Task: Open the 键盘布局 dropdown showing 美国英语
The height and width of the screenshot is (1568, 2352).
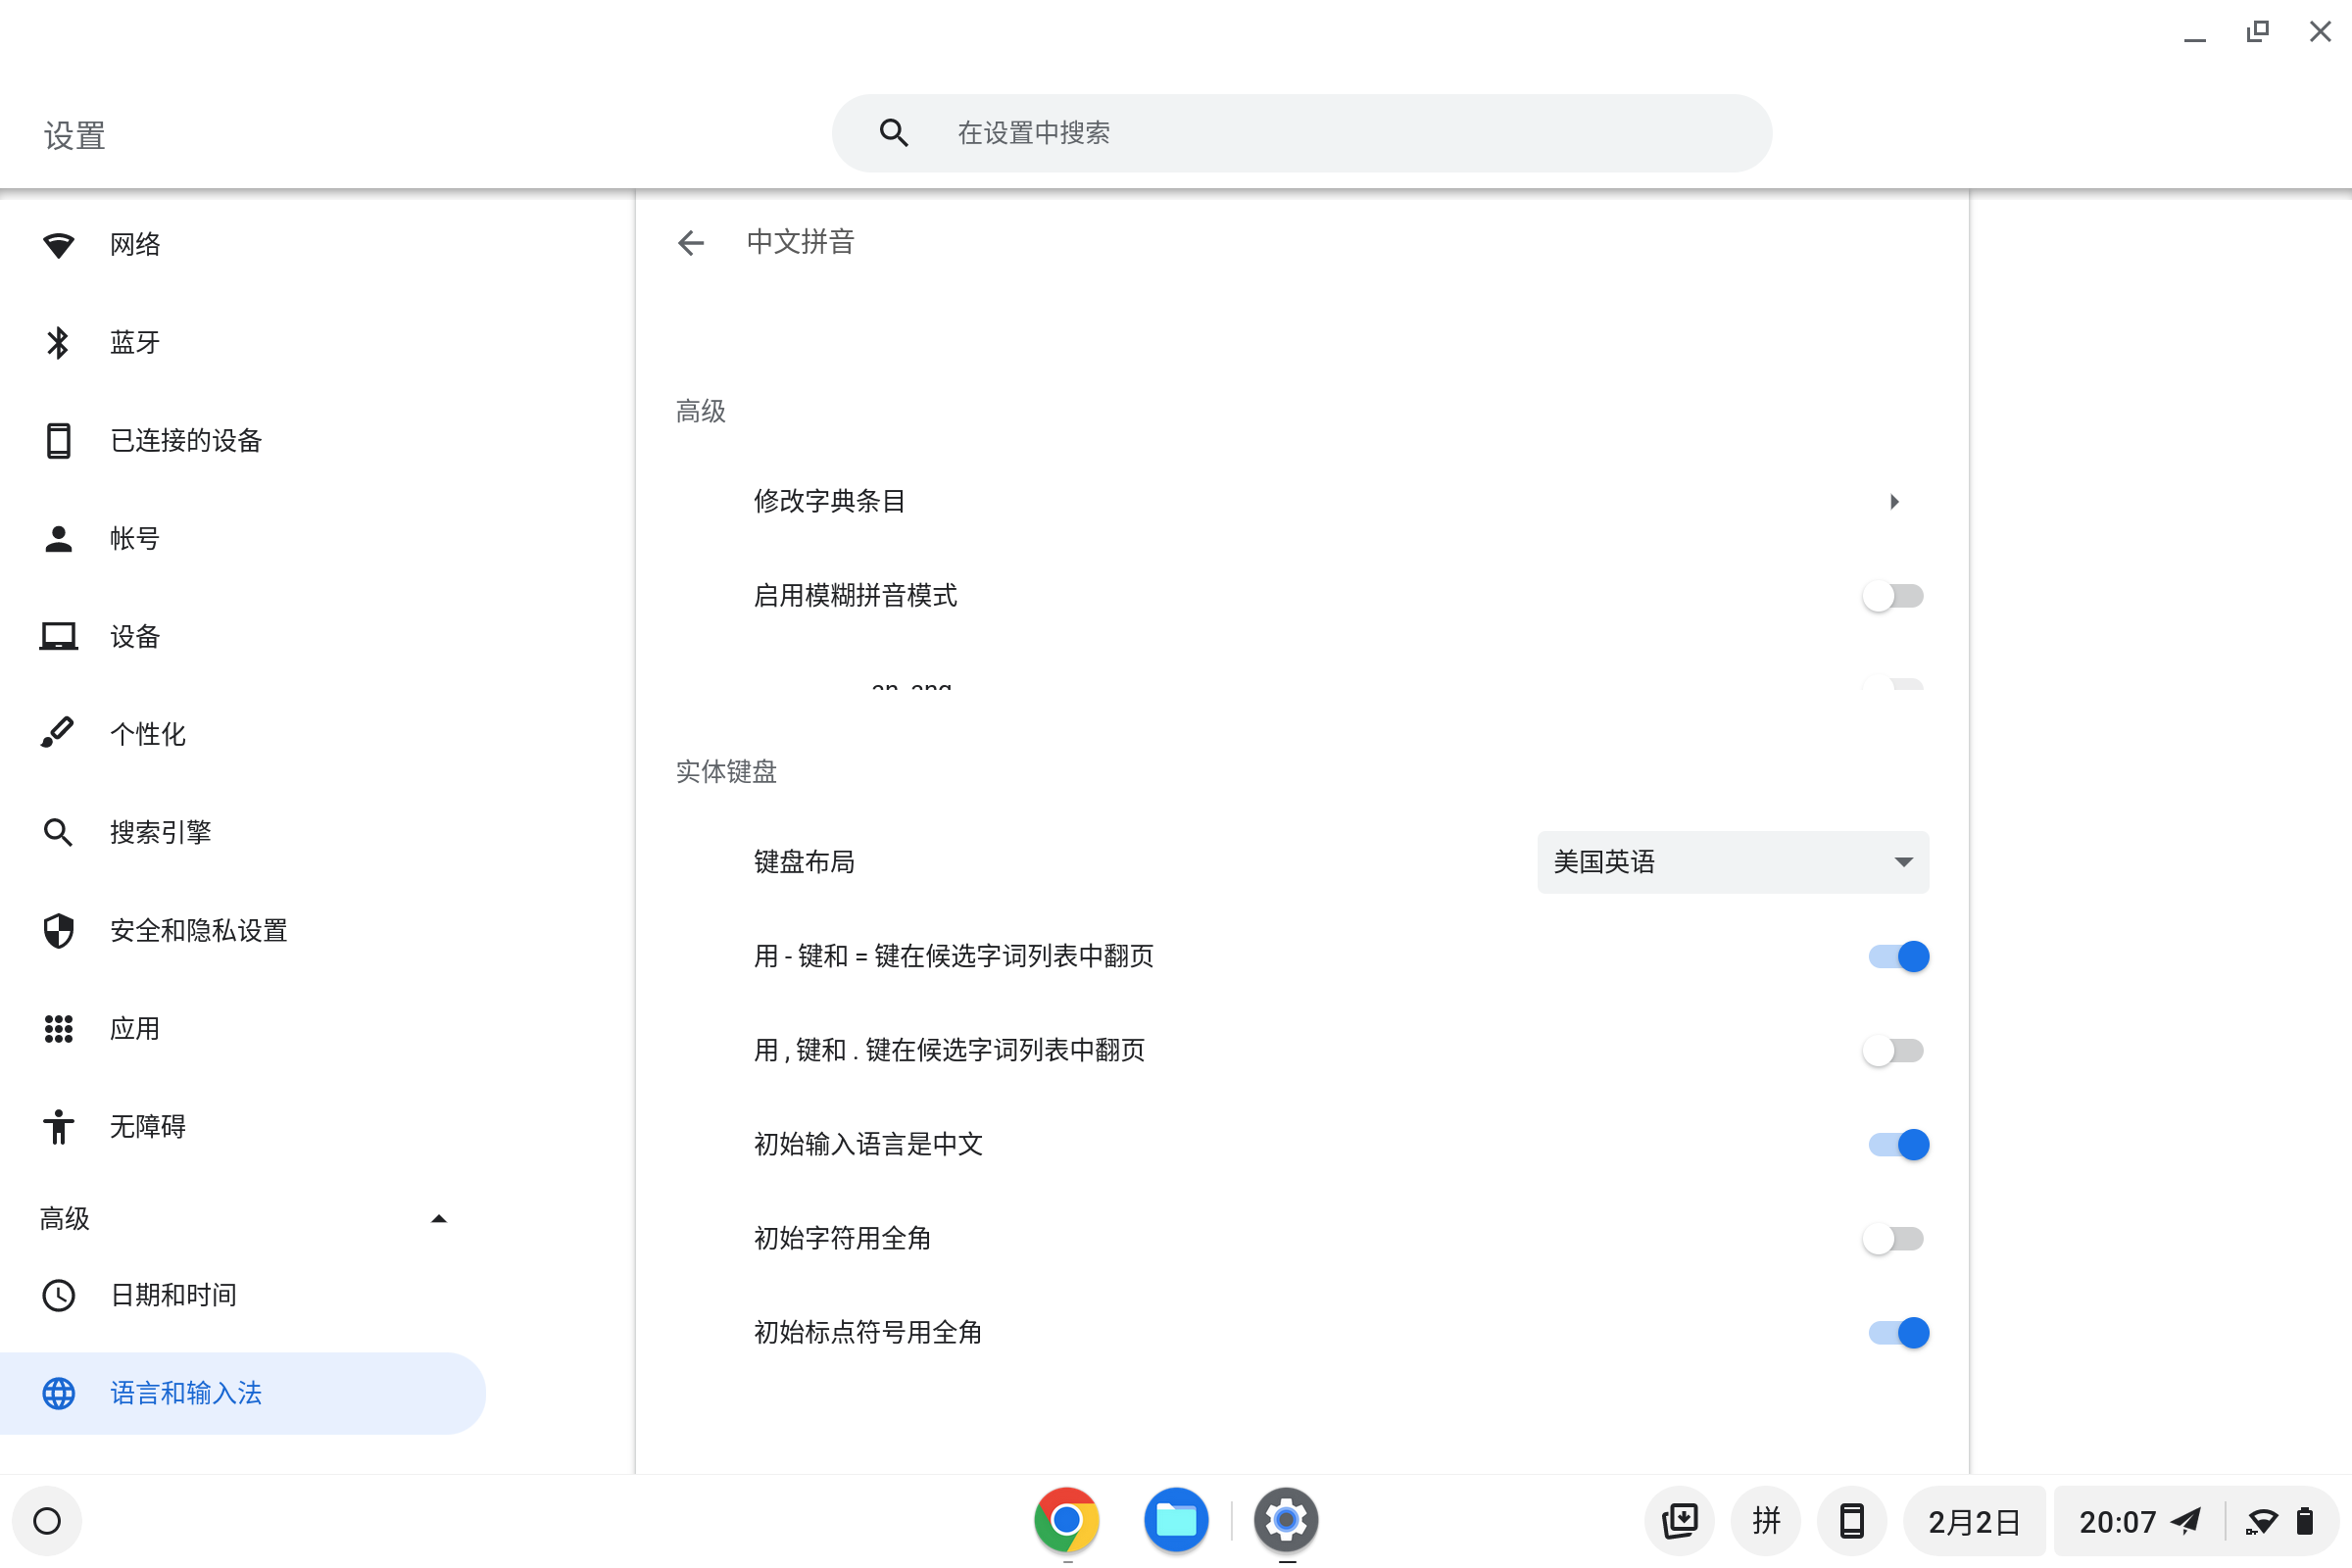Action: [x=1733, y=862]
